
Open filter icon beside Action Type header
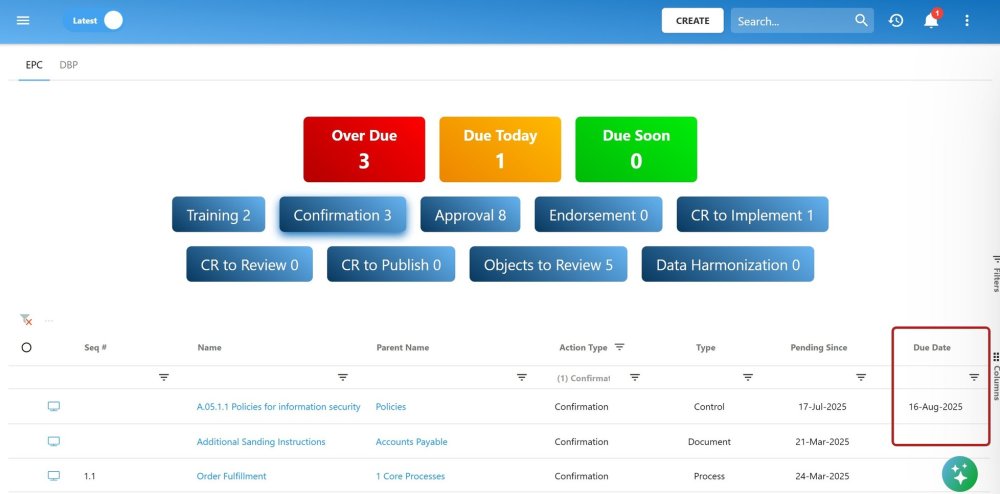click(619, 347)
